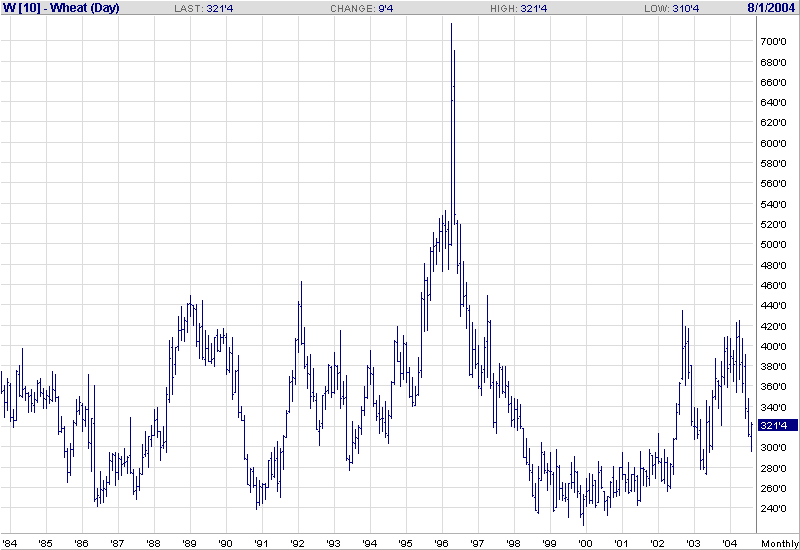Click the '98 year label
800x550 pixels.
513,543
